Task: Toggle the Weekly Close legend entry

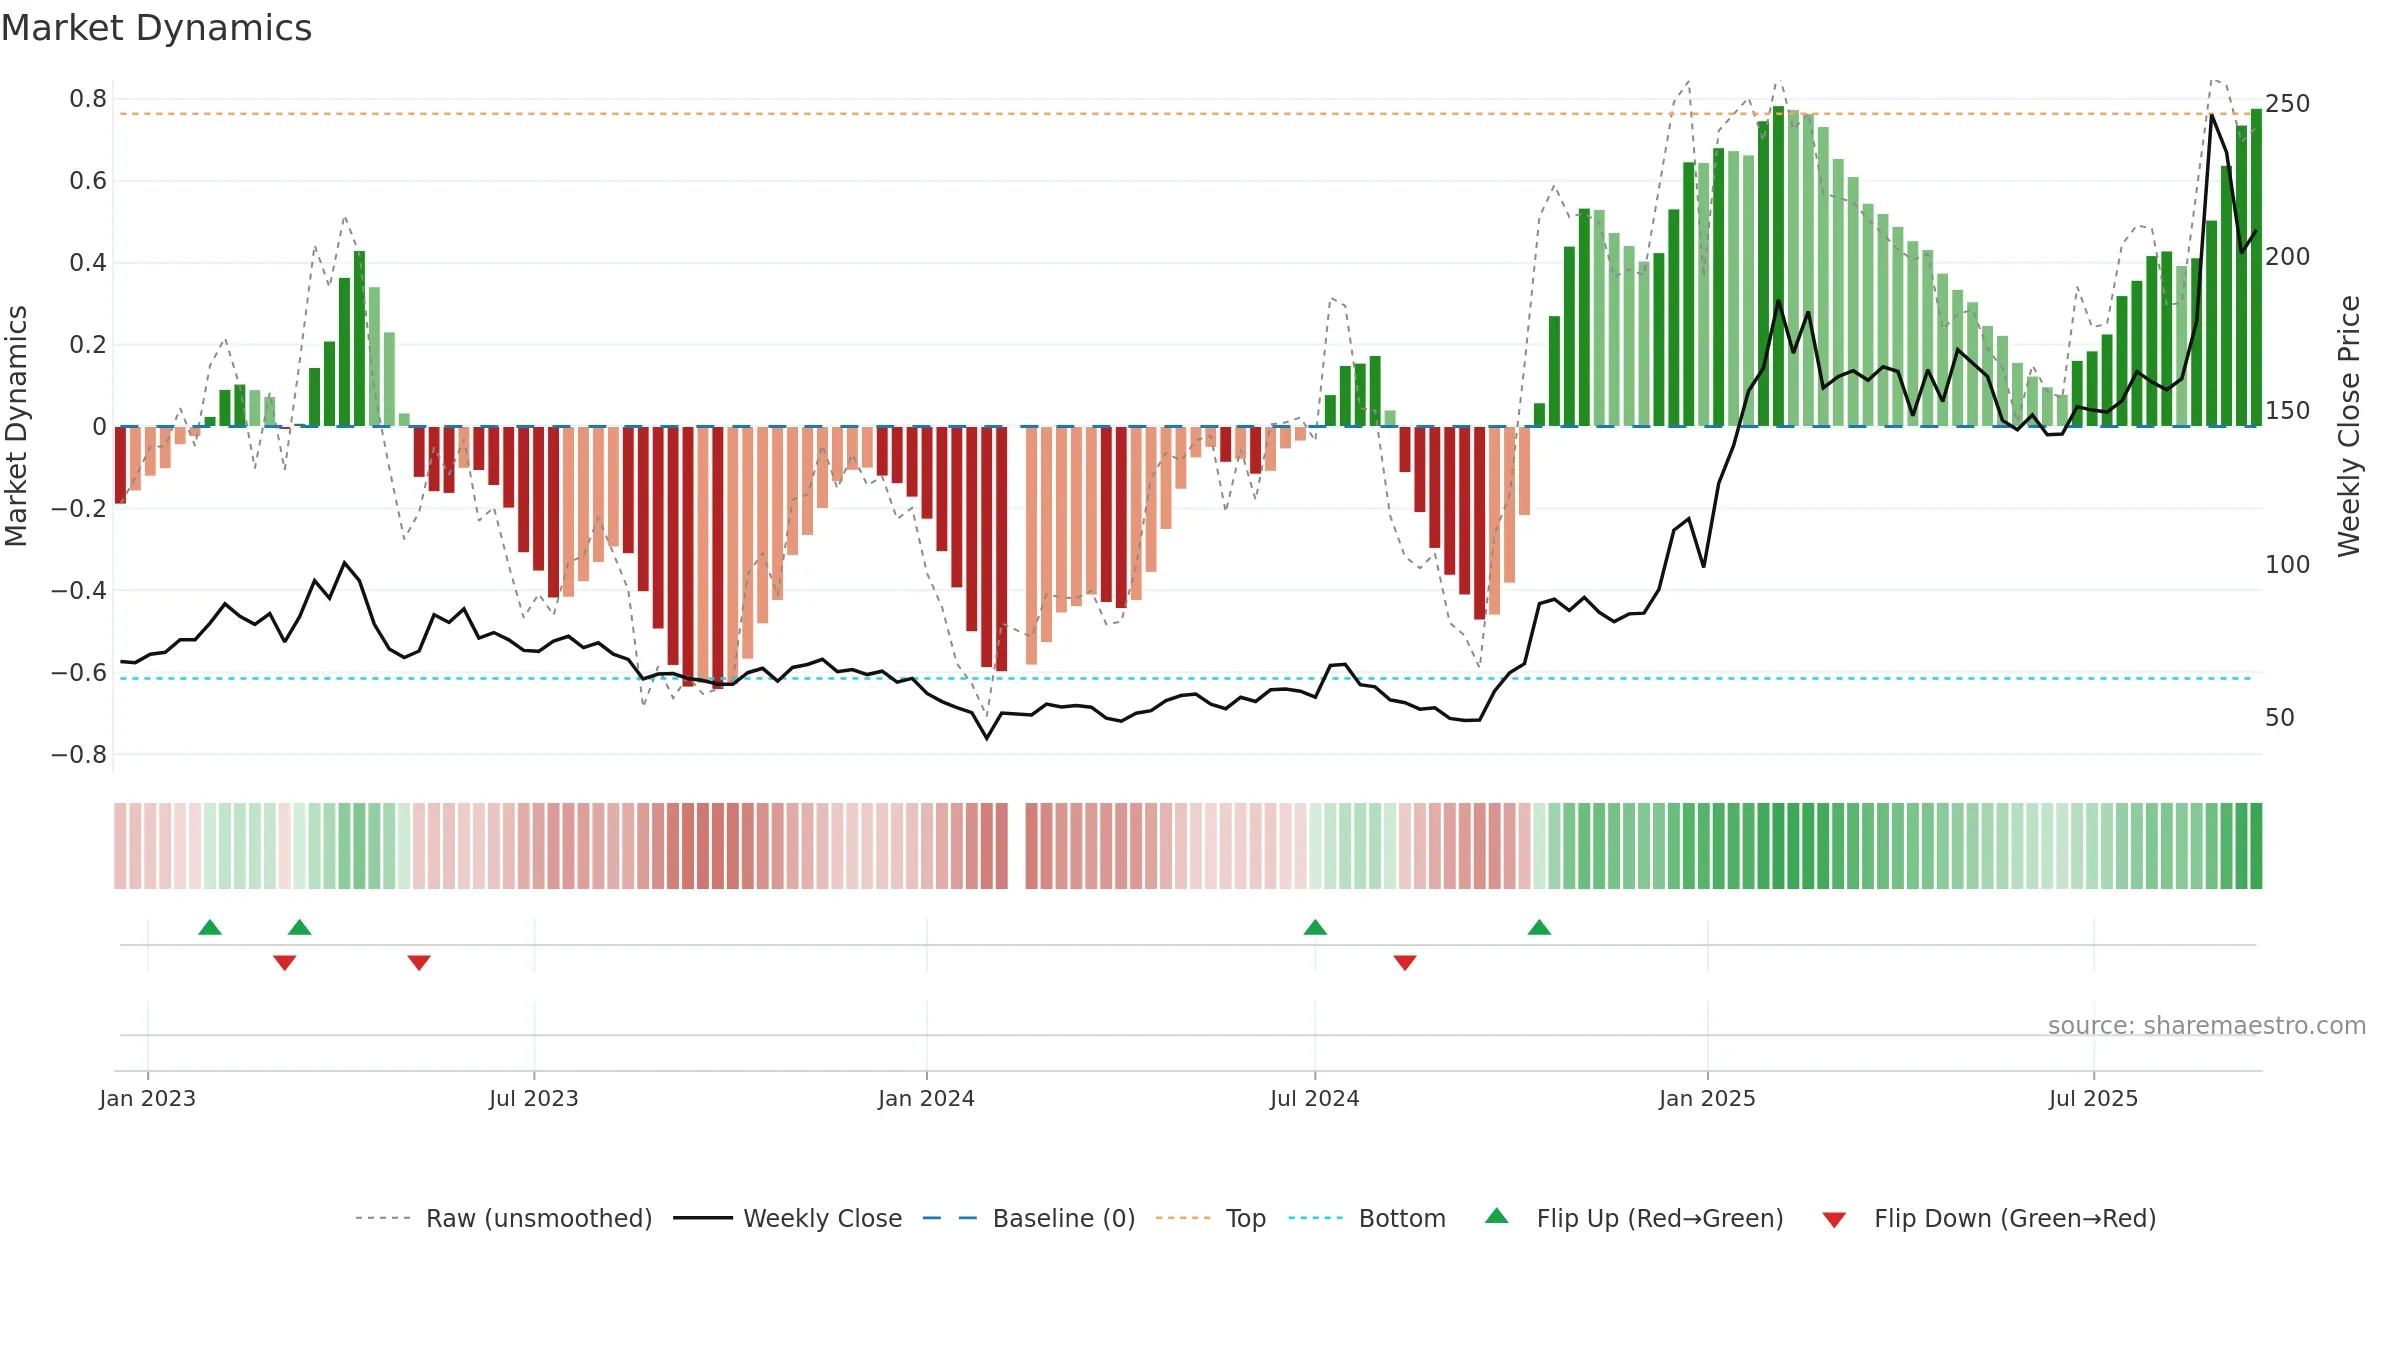Action: point(788,1218)
